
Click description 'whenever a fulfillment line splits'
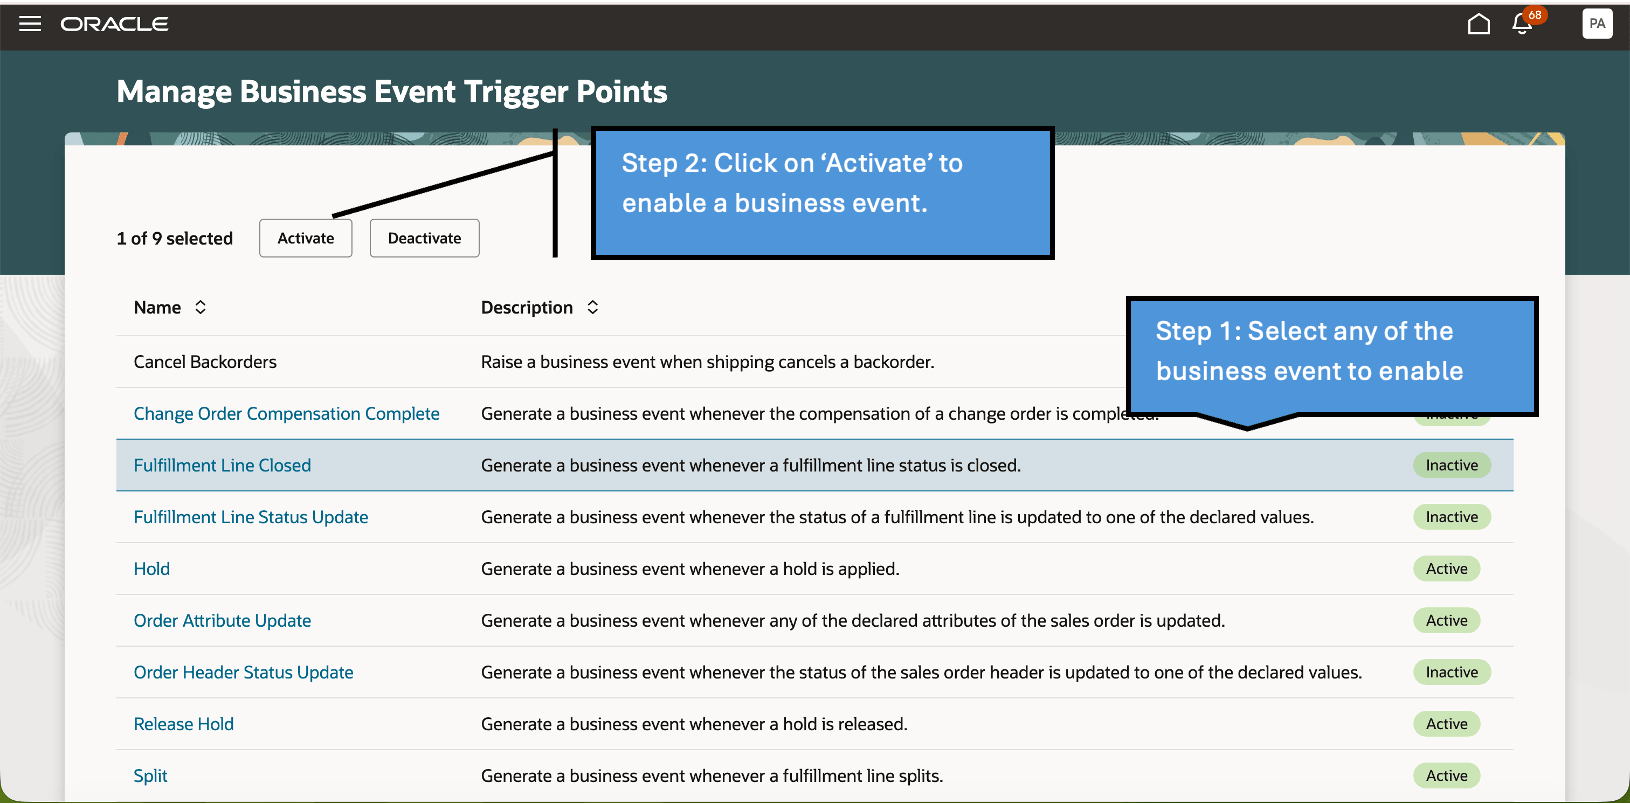(712, 776)
